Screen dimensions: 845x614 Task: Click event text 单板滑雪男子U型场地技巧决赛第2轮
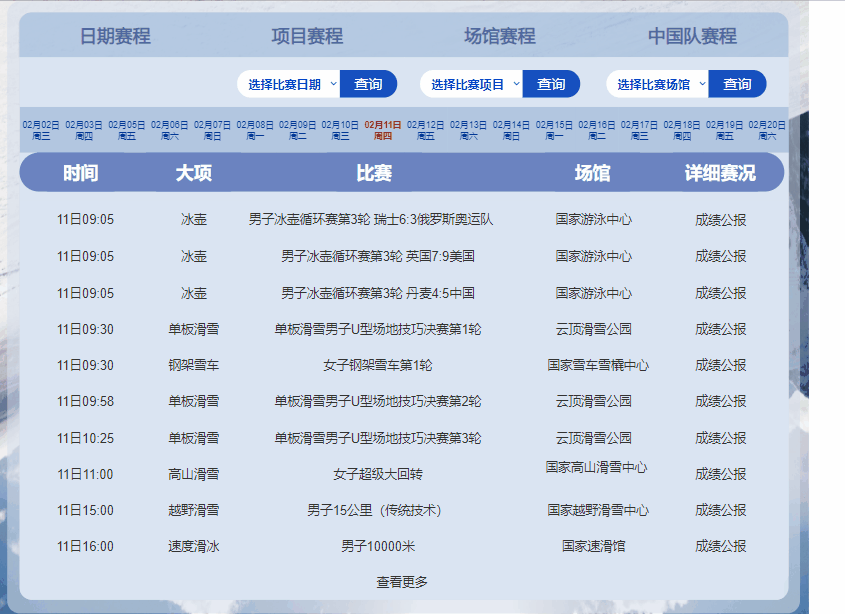click(x=378, y=402)
